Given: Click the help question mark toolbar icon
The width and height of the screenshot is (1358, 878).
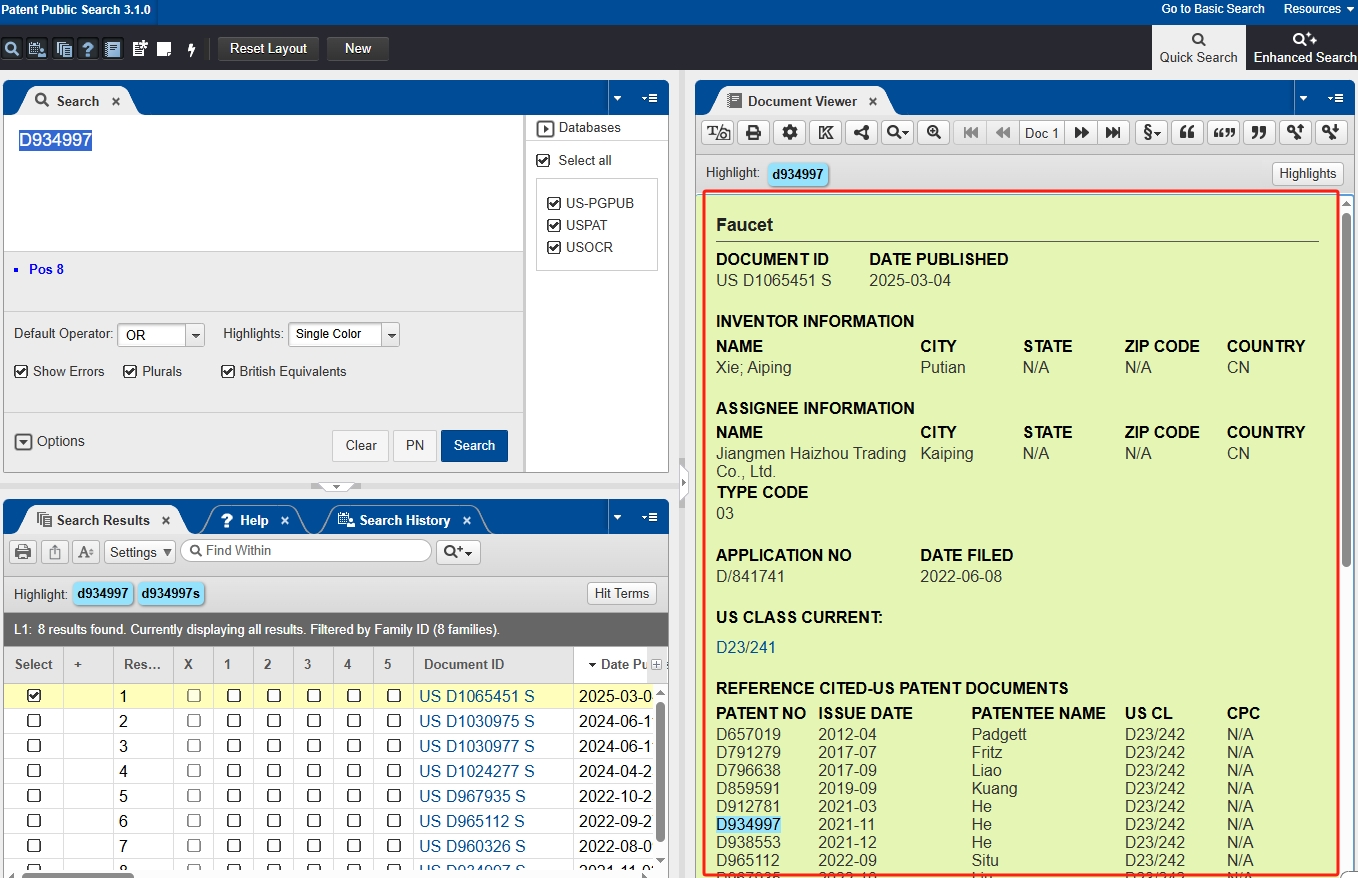Looking at the screenshot, I should 88,49.
